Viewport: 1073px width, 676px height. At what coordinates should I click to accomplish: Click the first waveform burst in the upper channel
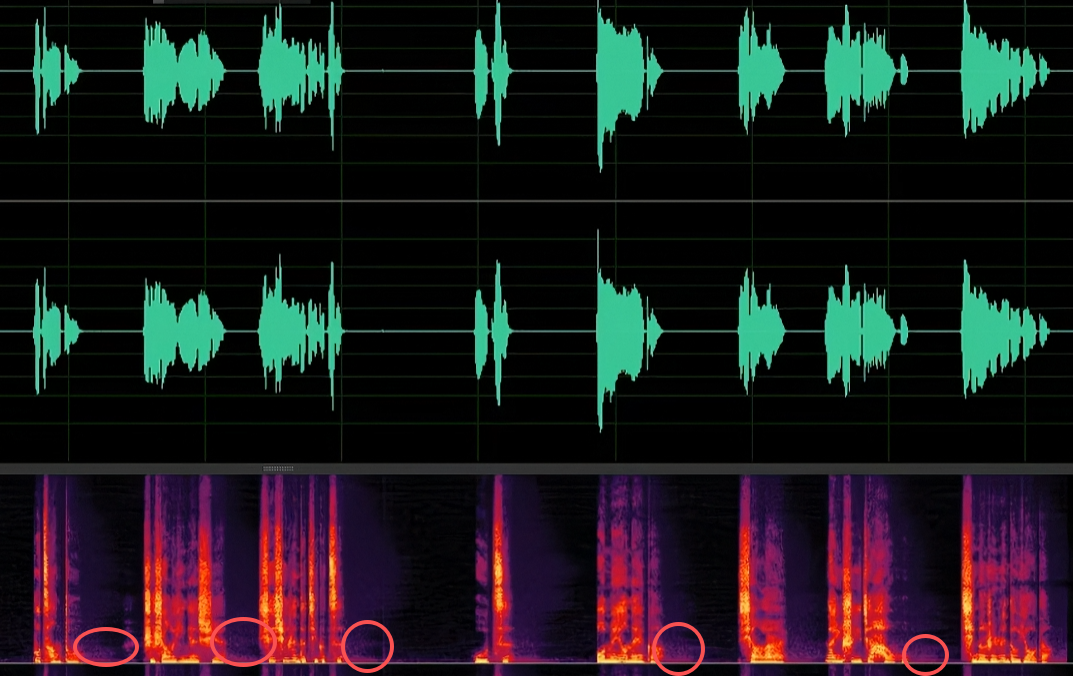[x=57, y=71]
